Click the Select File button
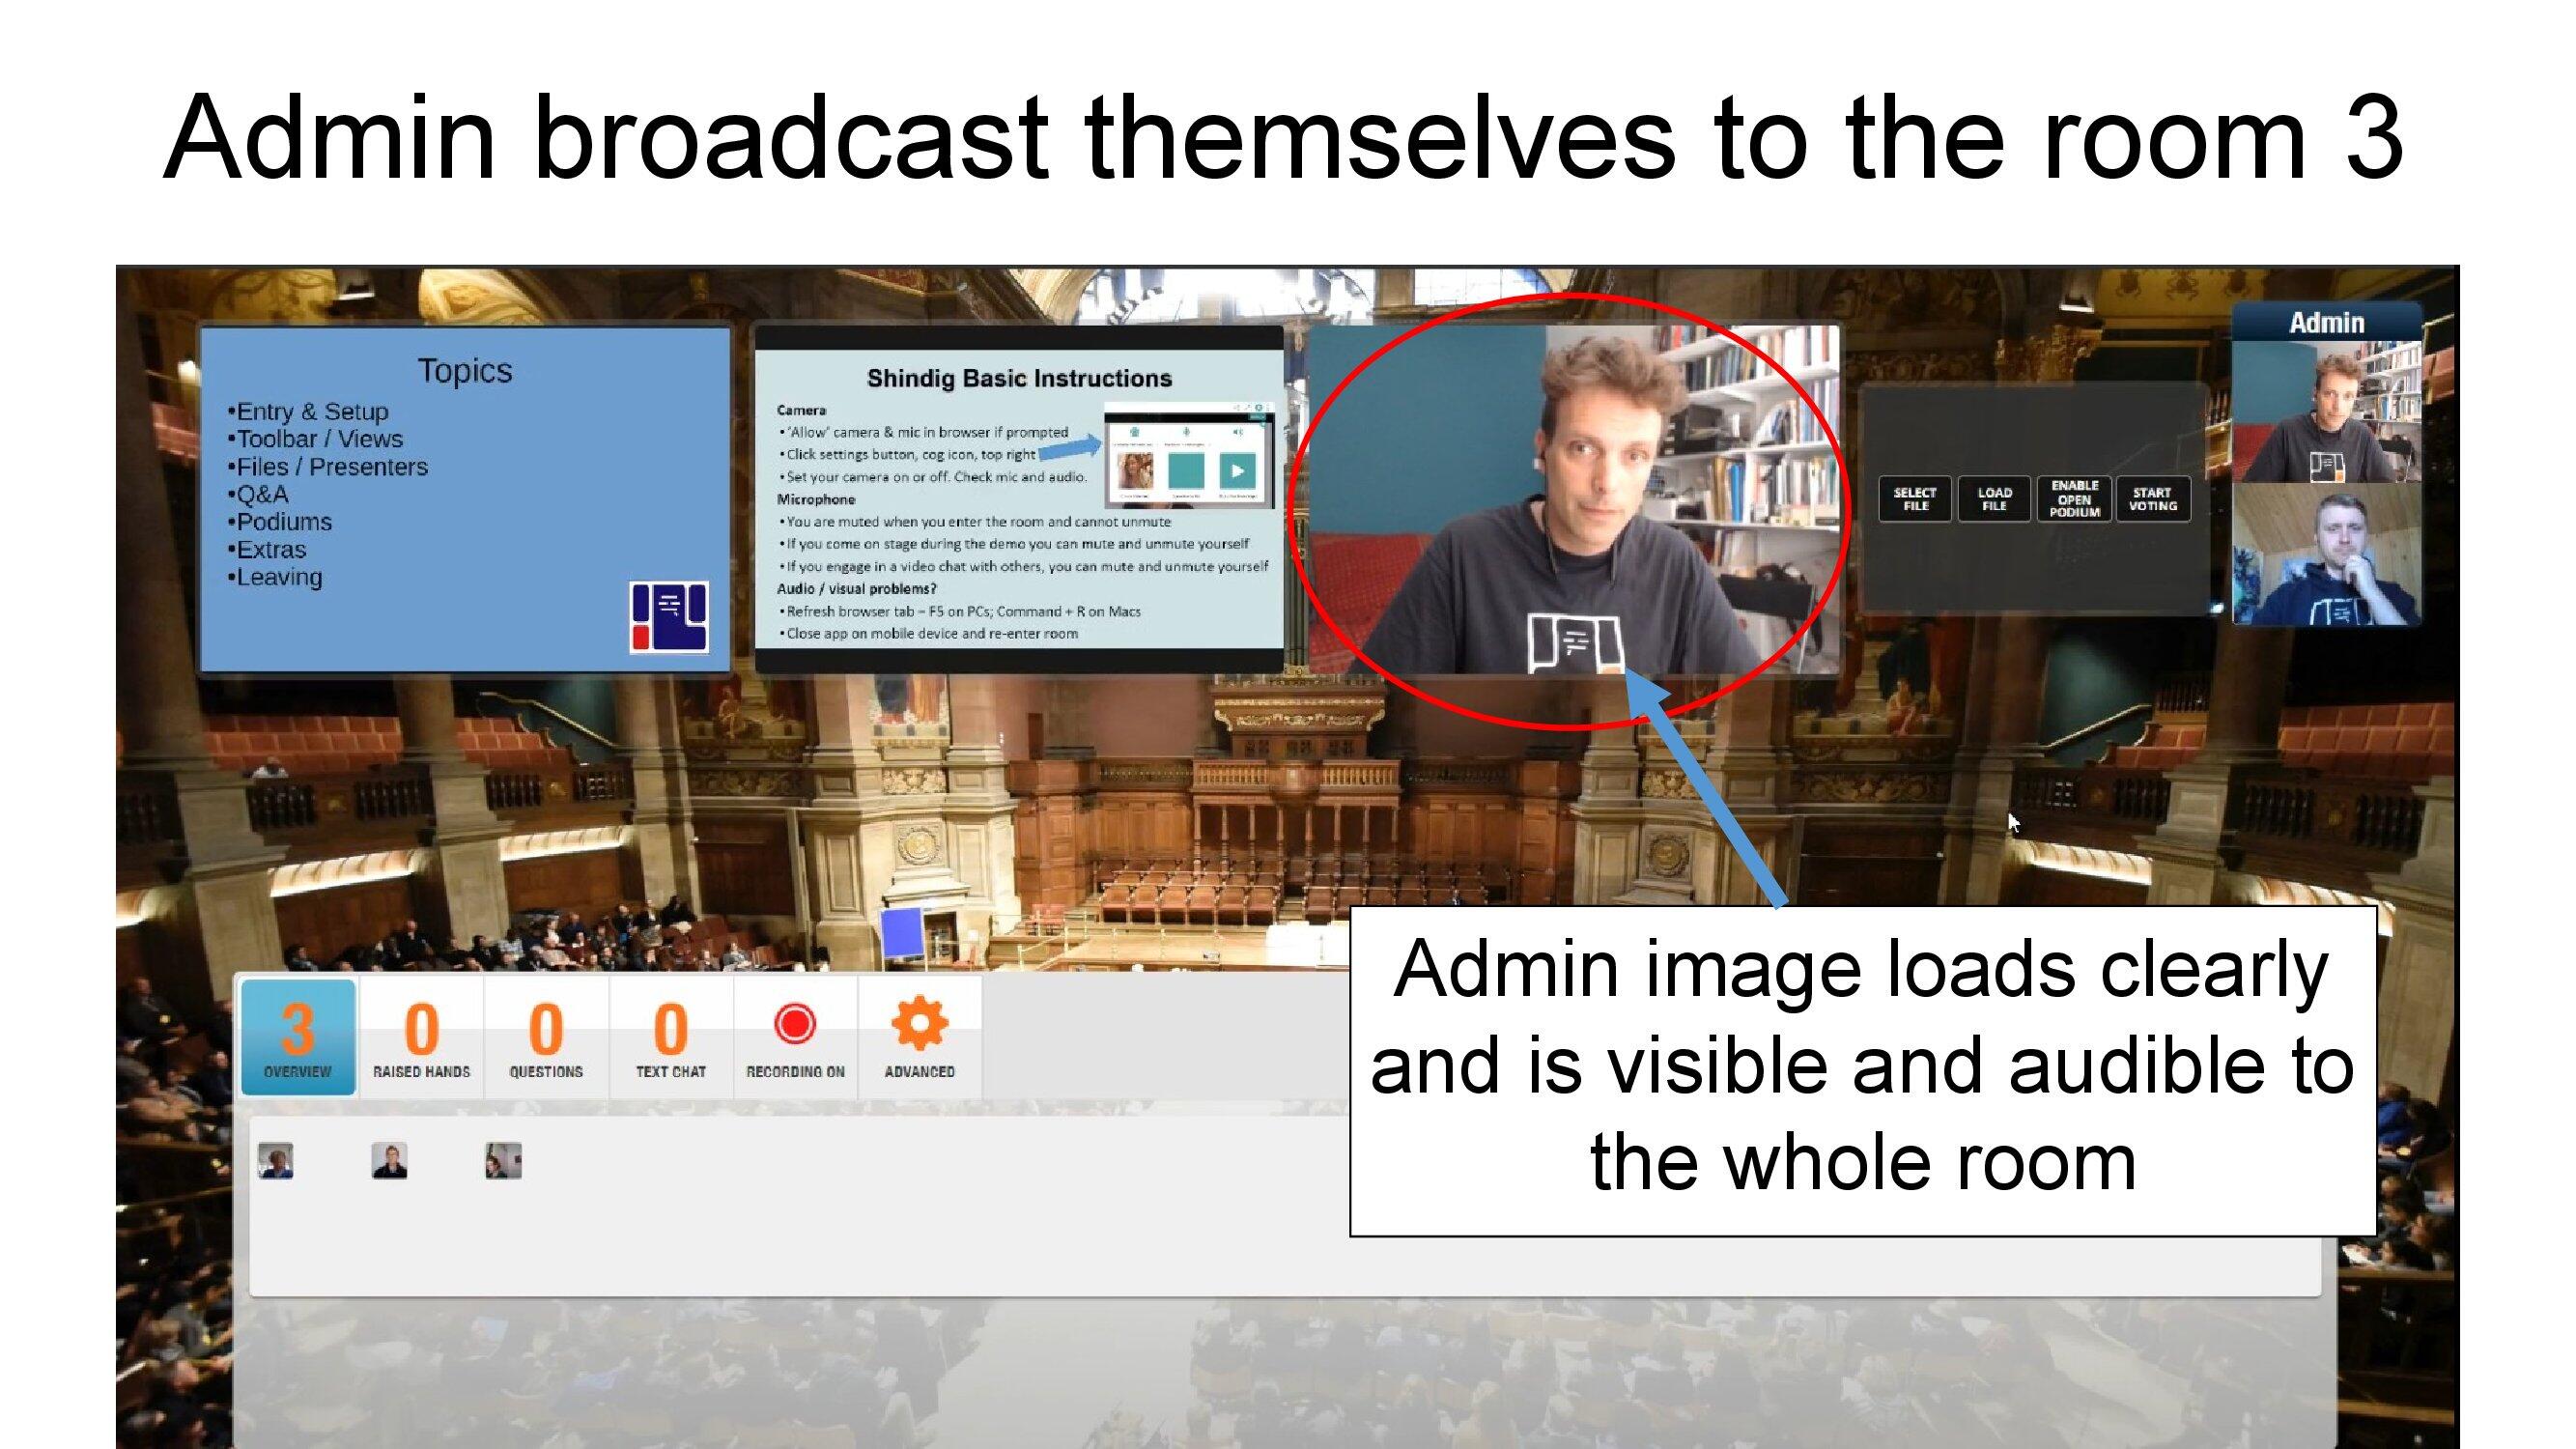Screen dimensions: 2576x1449 point(1914,497)
